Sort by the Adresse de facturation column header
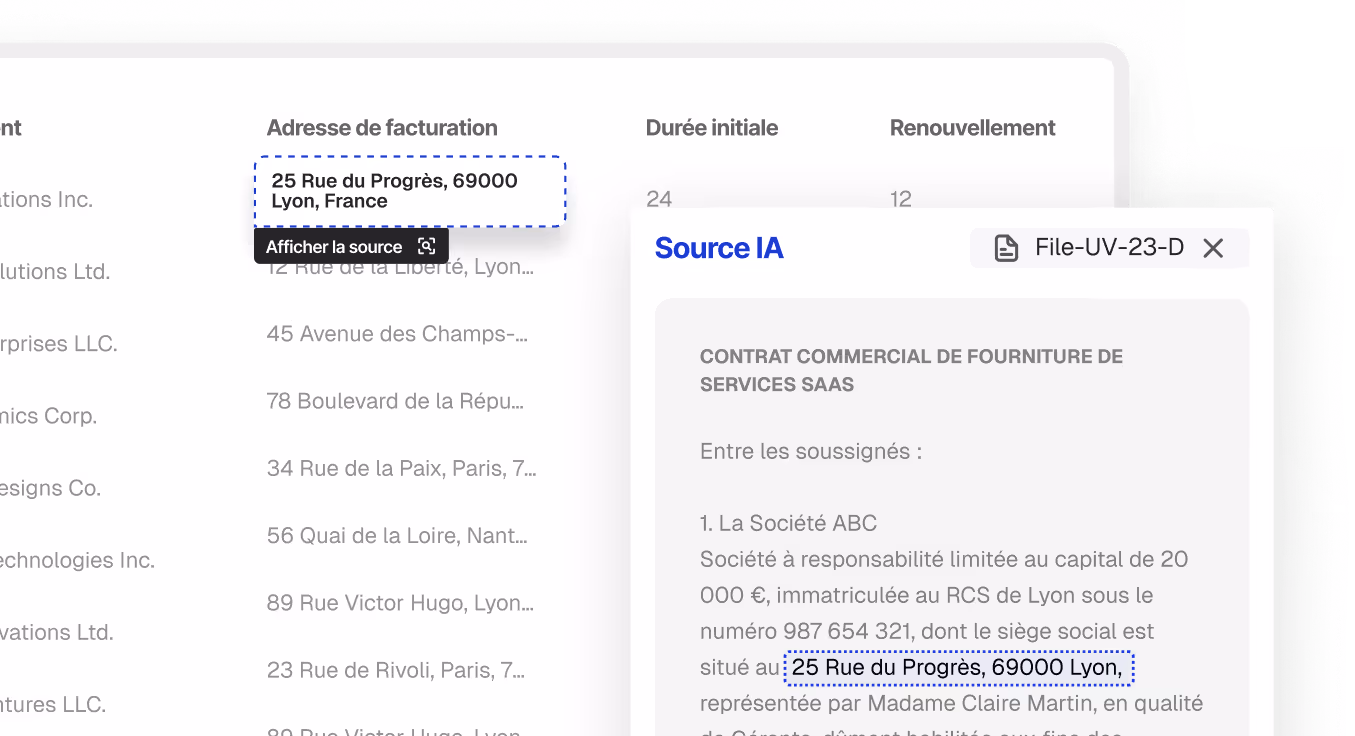The width and height of the screenshot is (1355, 736). 382,128
